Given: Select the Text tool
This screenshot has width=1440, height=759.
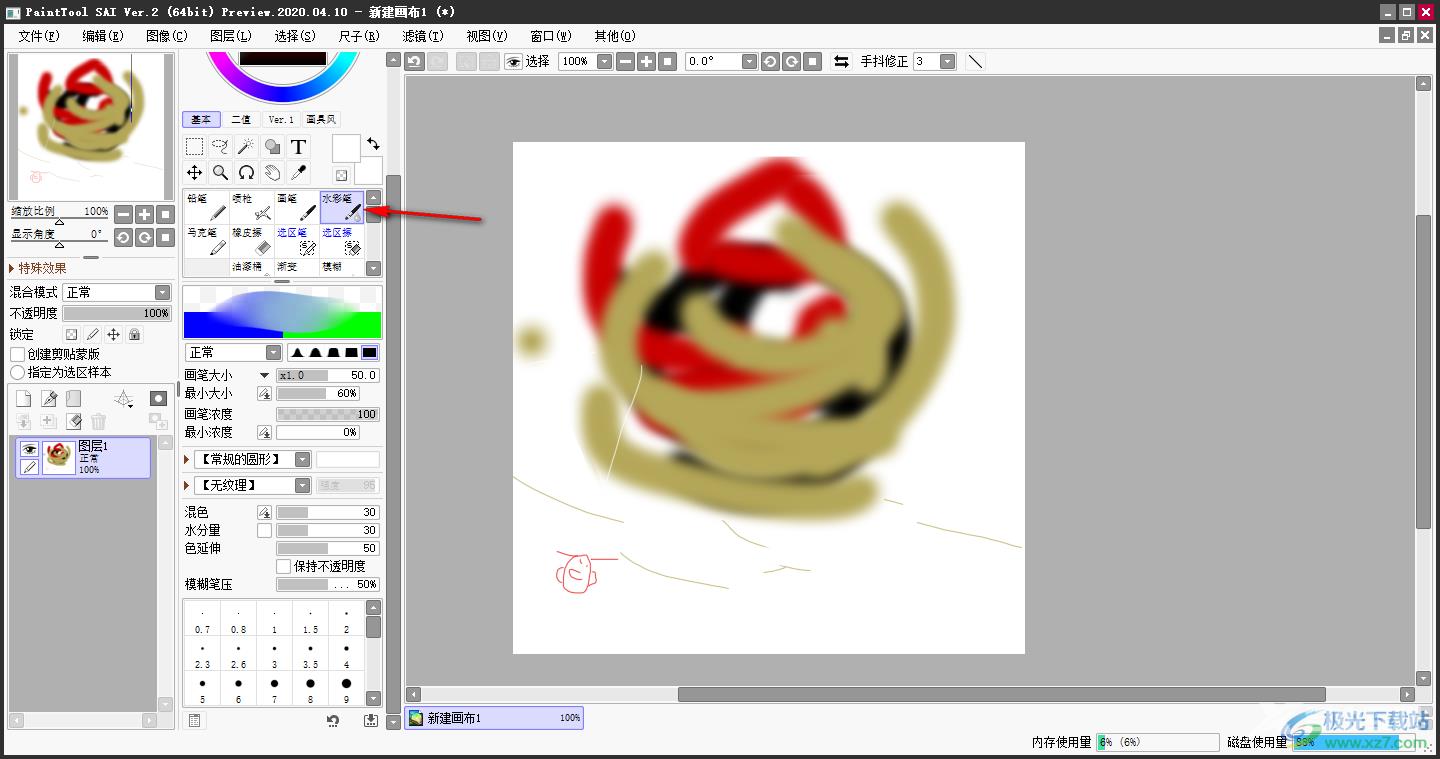Looking at the screenshot, I should (298, 147).
